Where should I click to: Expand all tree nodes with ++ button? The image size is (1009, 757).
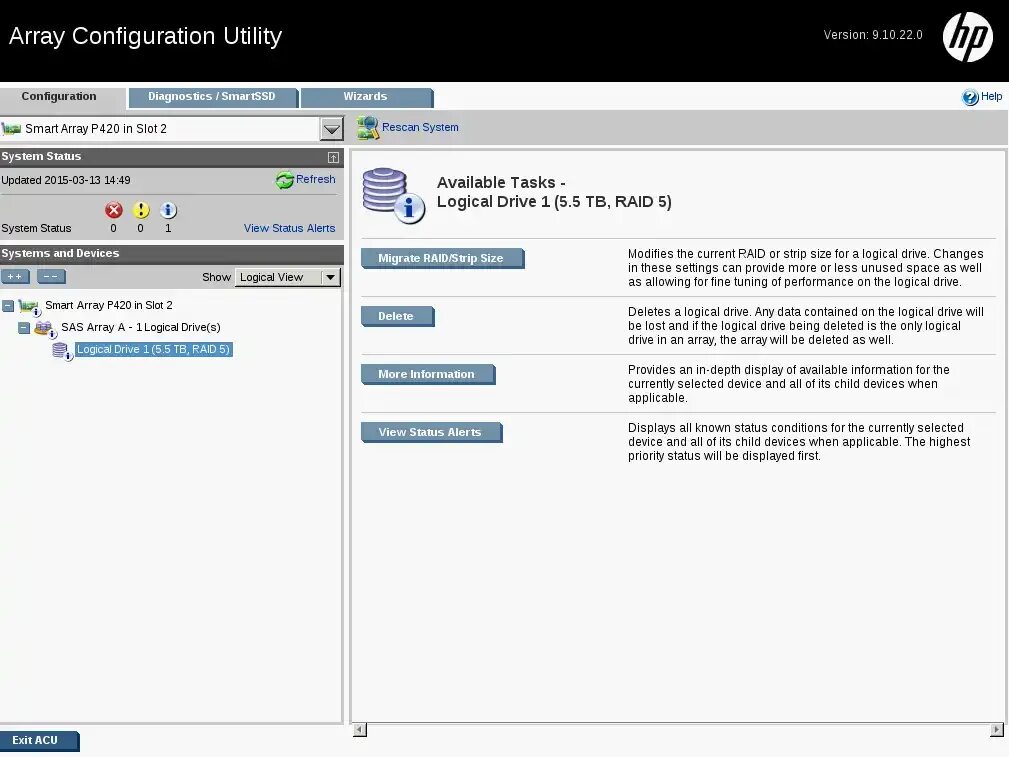click(15, 276)
